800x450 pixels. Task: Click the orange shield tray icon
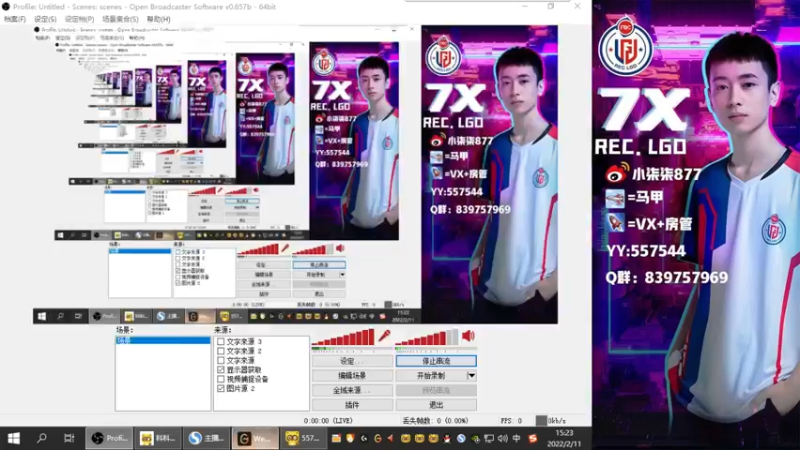point(350,438)
